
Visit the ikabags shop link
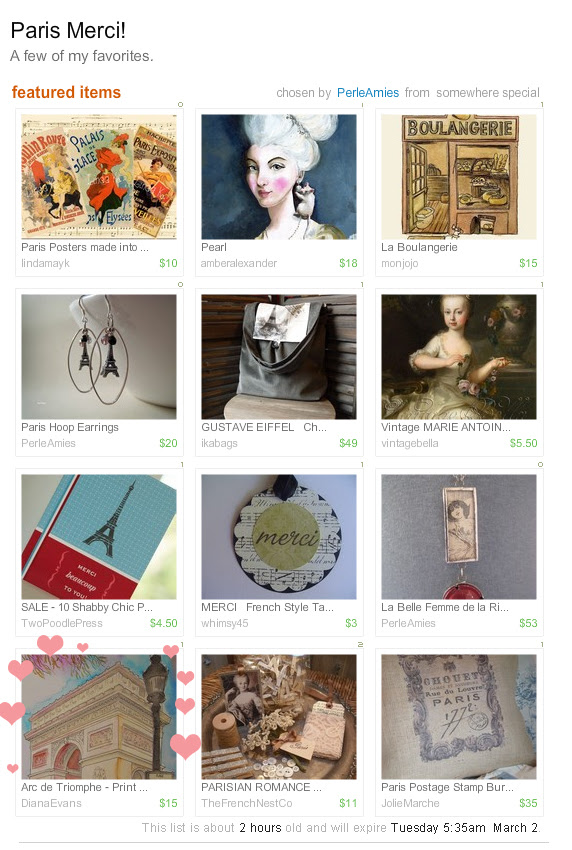point(219,443)
